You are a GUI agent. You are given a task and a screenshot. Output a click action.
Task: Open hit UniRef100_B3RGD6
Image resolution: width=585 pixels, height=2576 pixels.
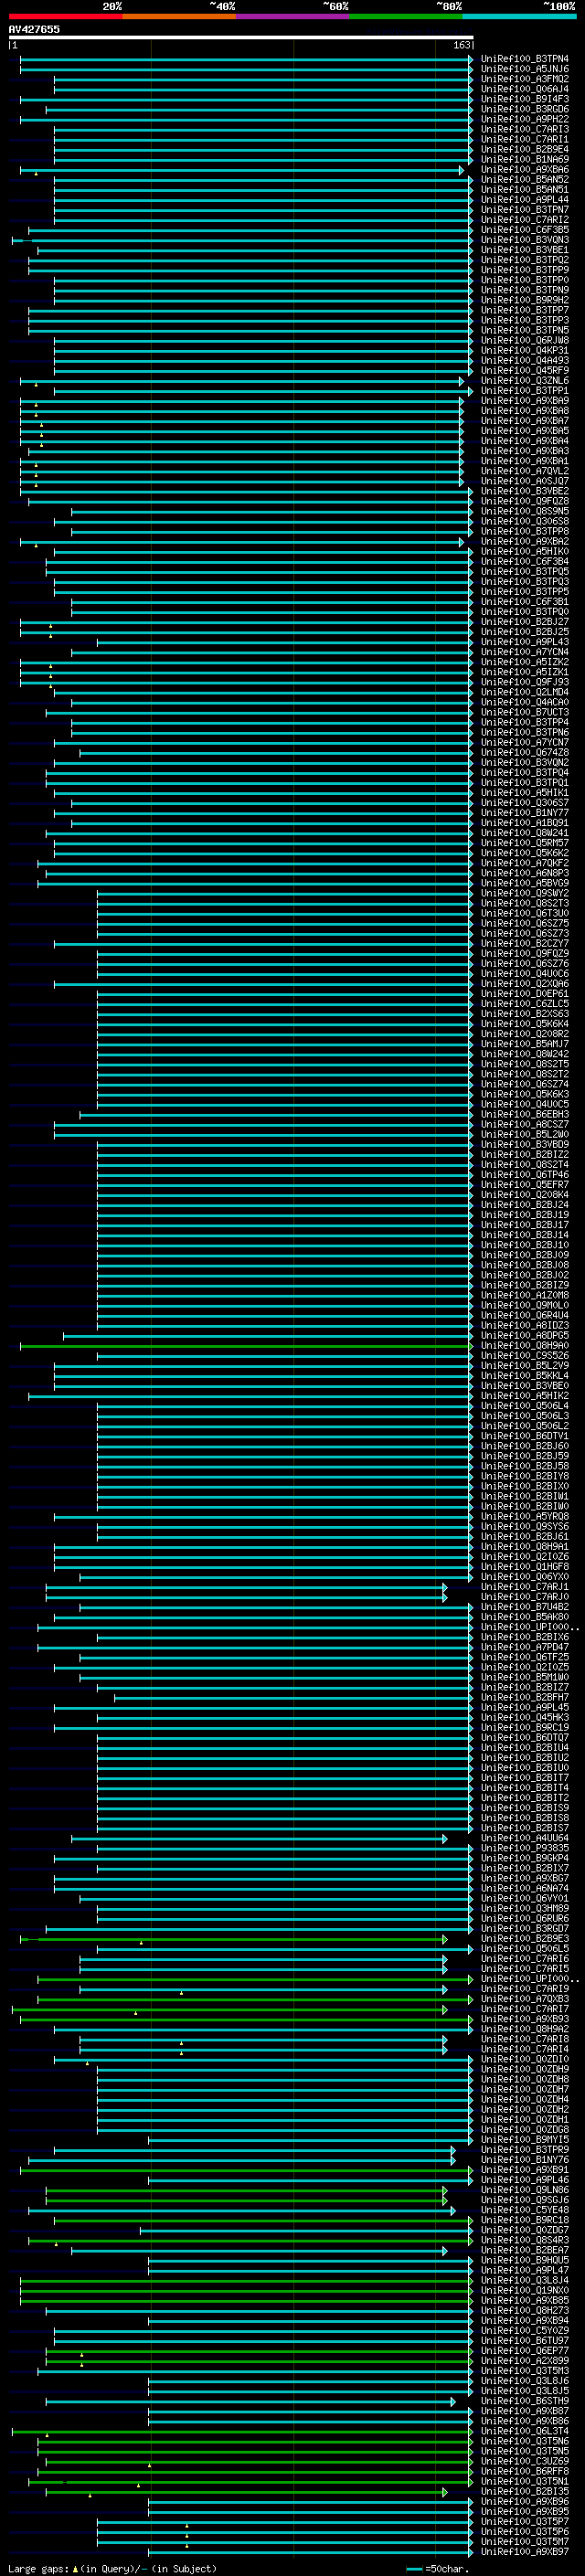tap(524, 109)
